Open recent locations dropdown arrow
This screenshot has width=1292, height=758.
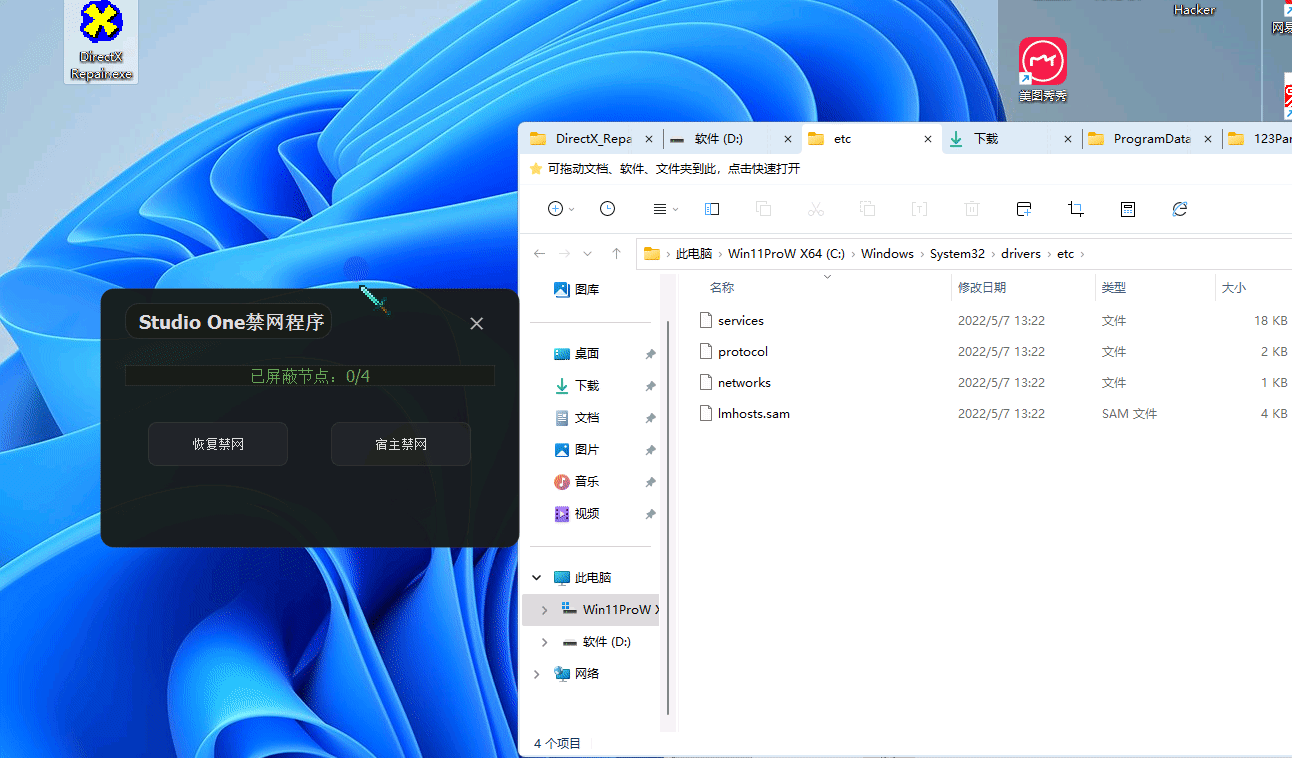click(x=587, y=254)
